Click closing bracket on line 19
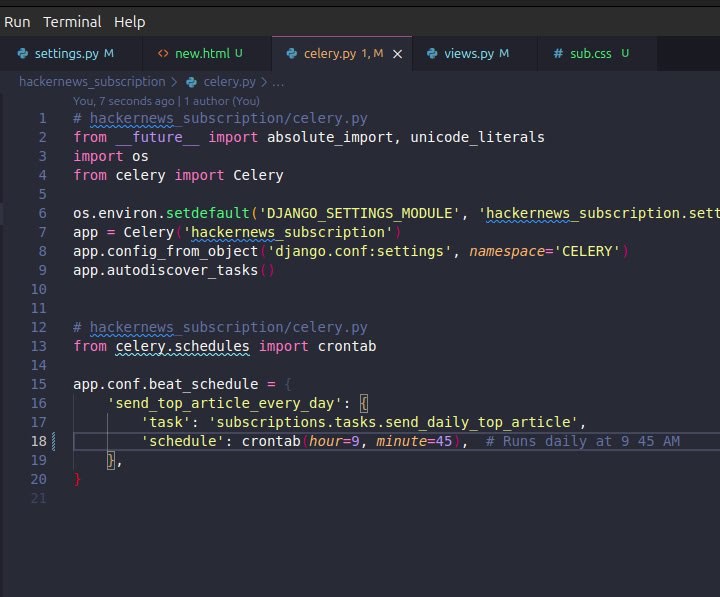This screenshot has height=597, width=720. [x=111, y=460]
